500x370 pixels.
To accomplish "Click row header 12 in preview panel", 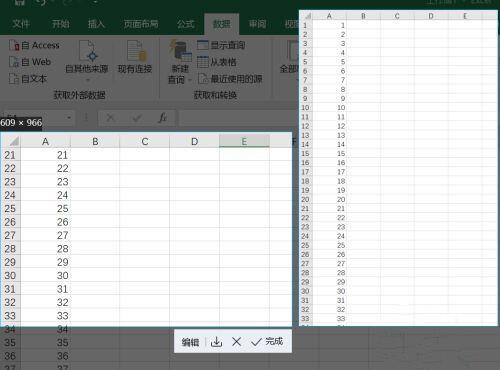I will point(305,126).
